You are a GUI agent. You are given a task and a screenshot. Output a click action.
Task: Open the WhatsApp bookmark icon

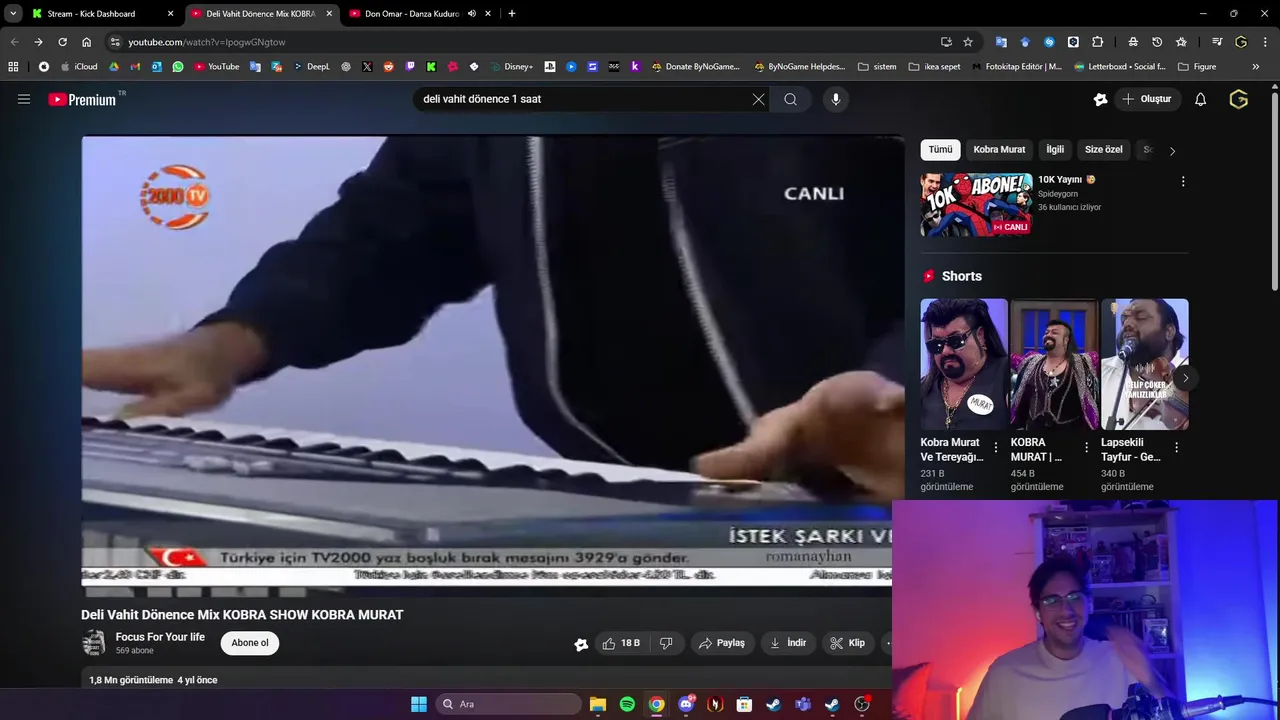[x=178, y=67]
